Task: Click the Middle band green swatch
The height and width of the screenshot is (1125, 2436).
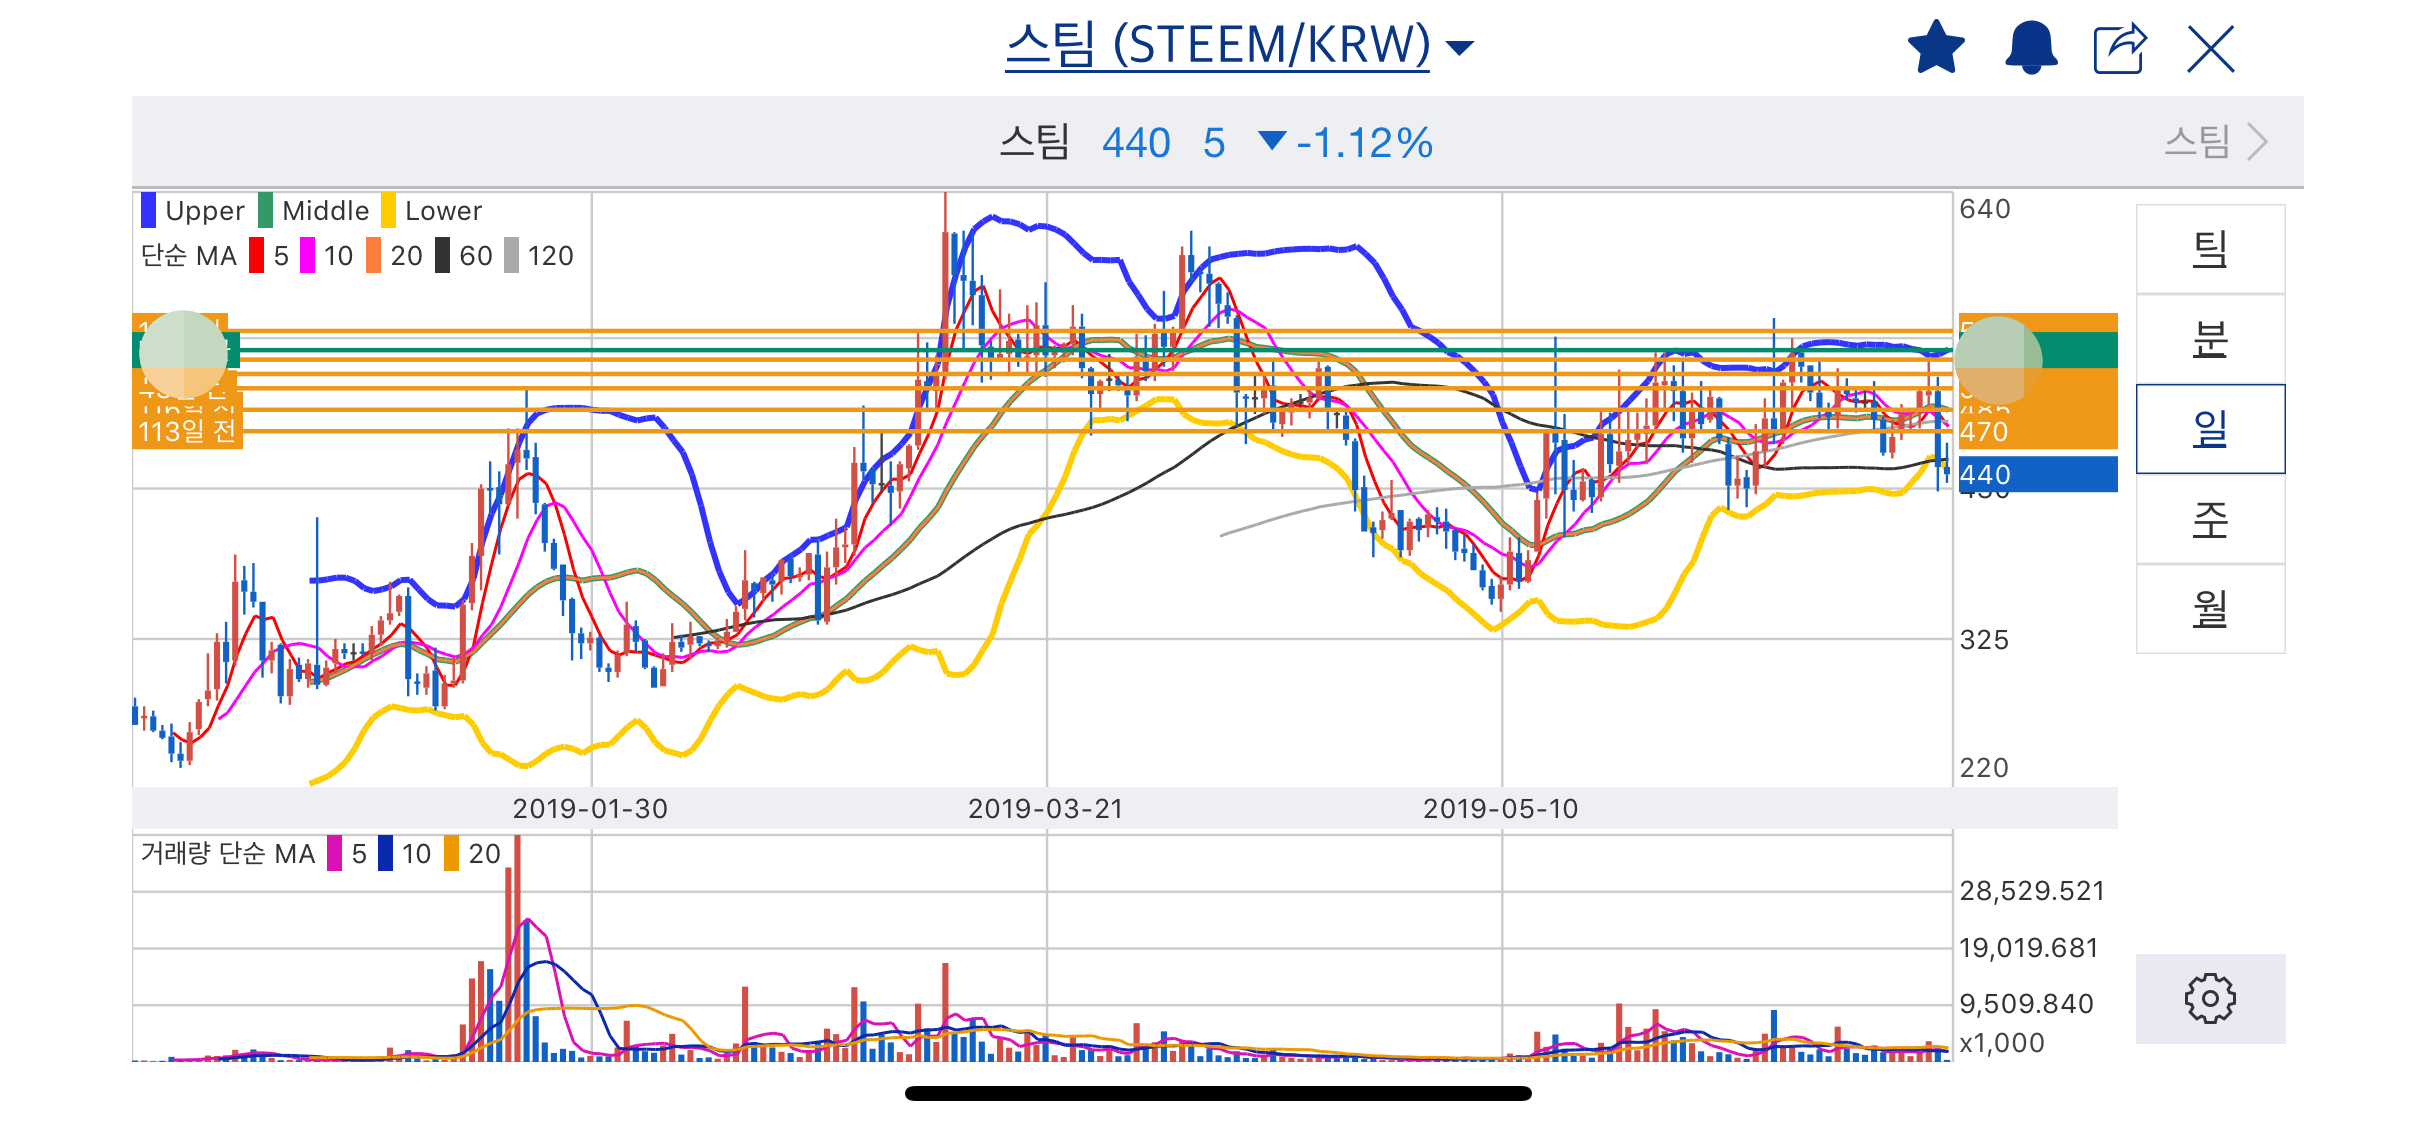Action: pos(265,210)
